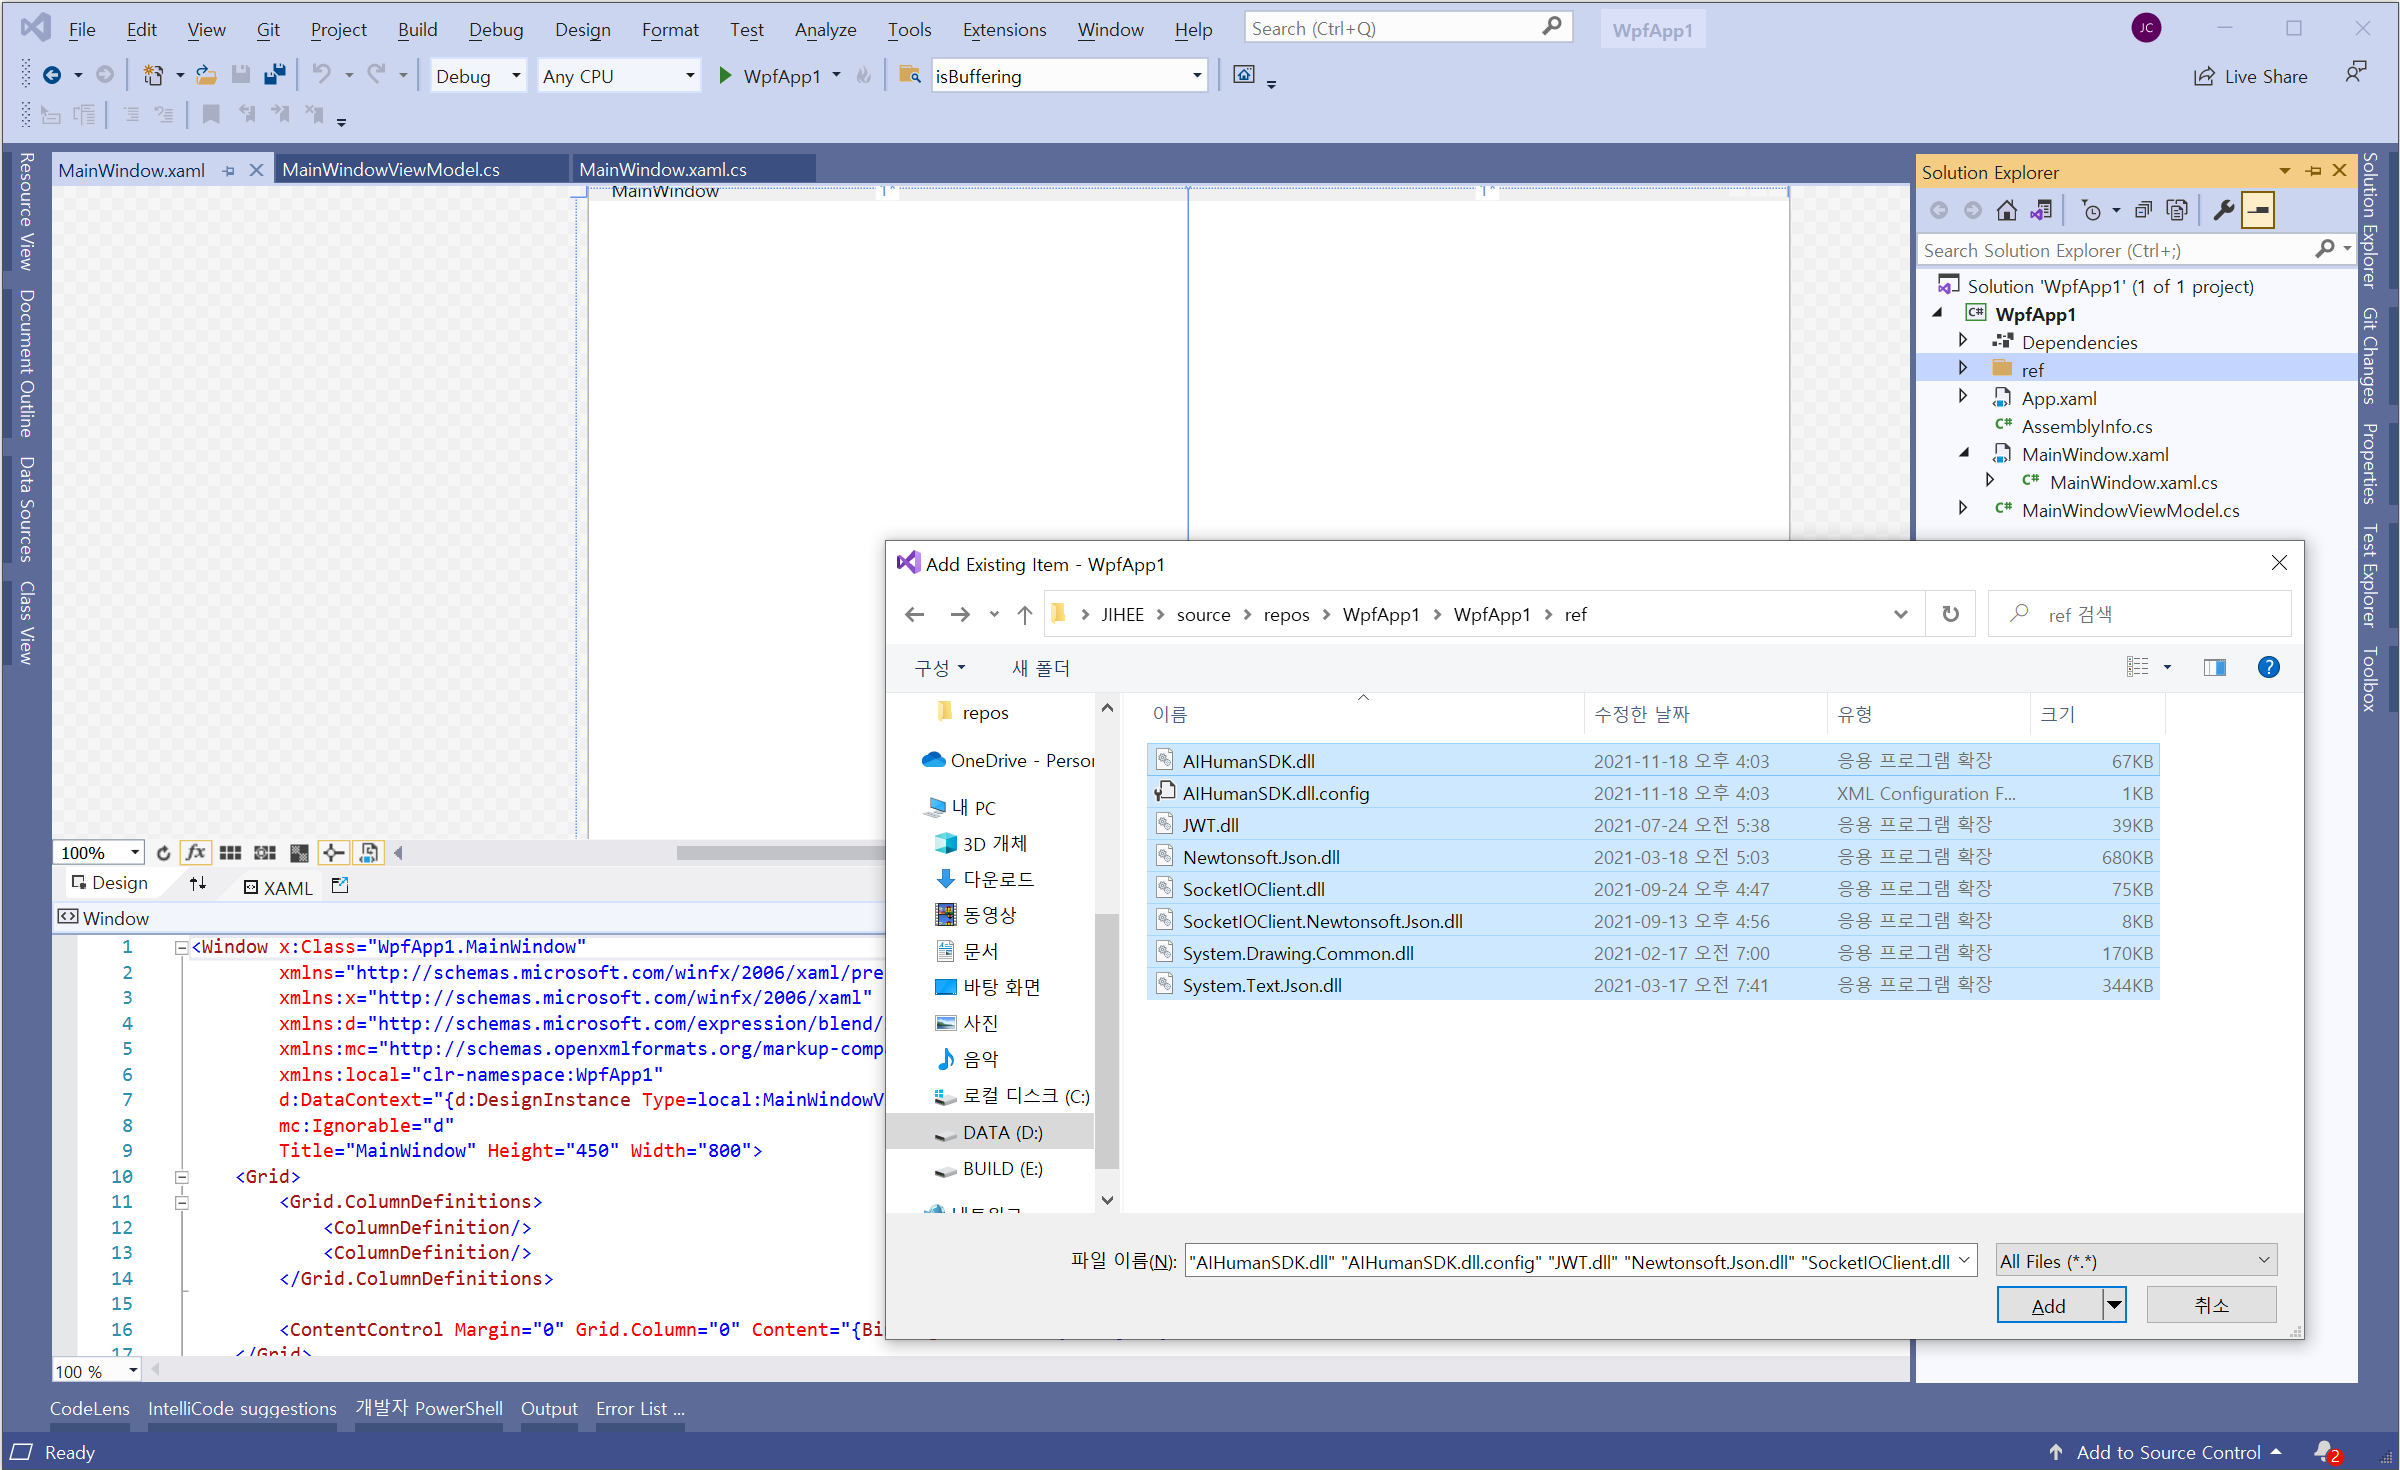Click the Undo arrow icon
The width and height of the screenshot is (2400, 1470).
(321, 76)
